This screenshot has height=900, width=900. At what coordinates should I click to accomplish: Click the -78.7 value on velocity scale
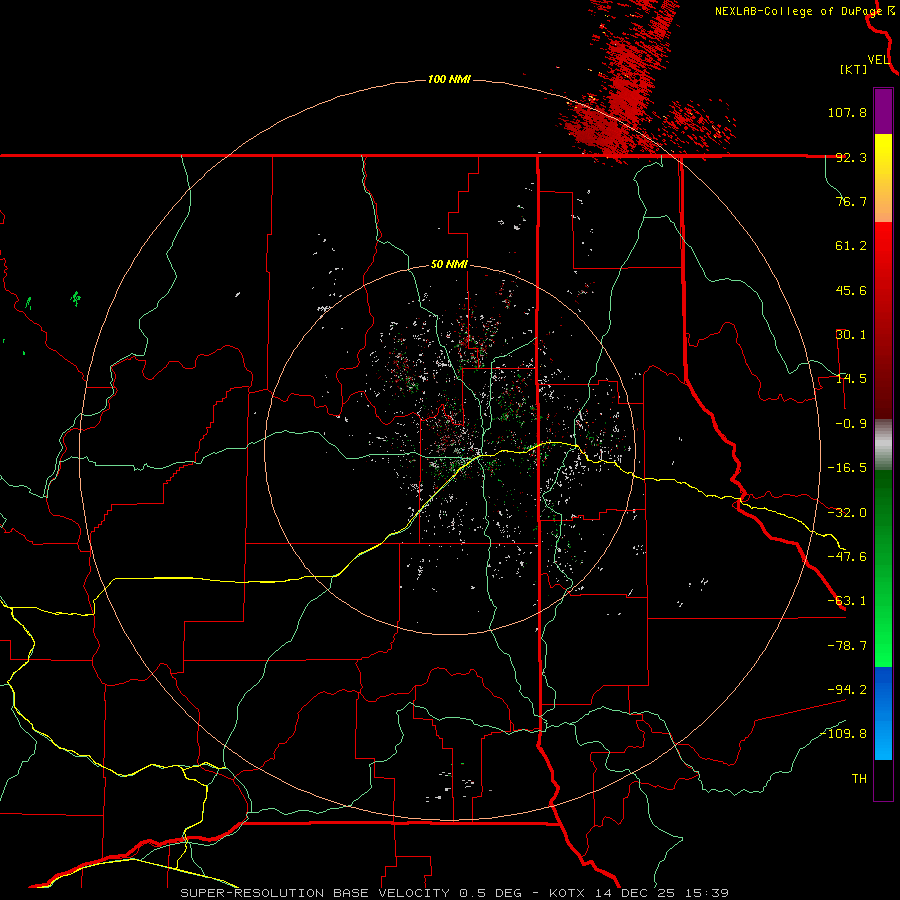coord(847,646)
